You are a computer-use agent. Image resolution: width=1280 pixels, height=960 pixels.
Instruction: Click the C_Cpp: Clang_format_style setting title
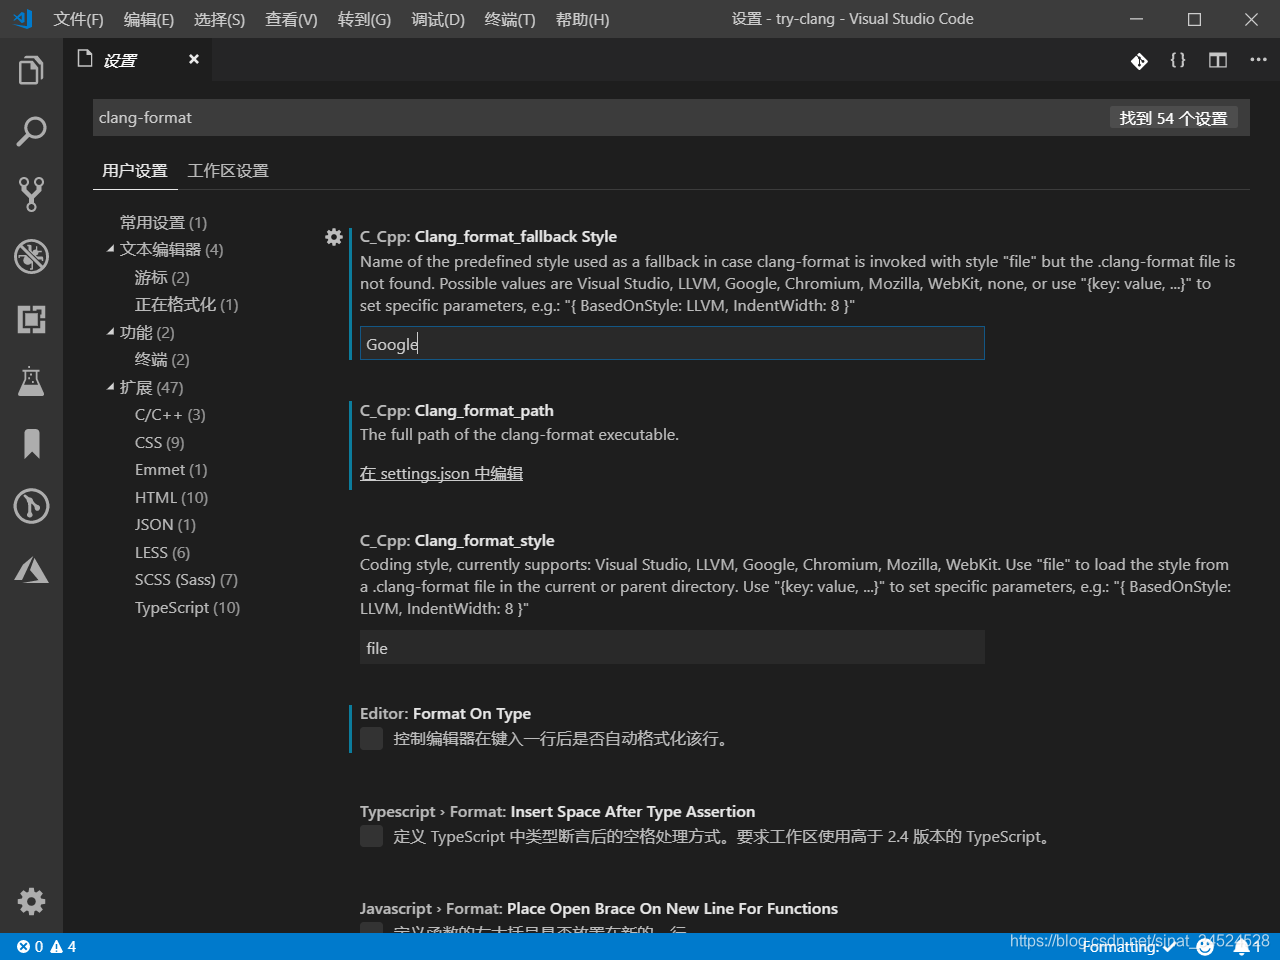(457, 540)
